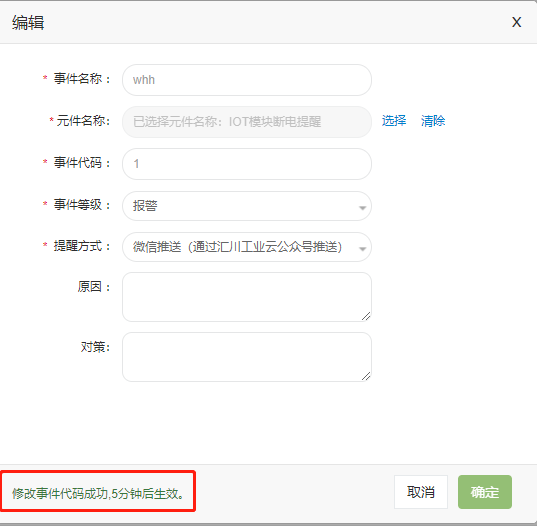Click the resize handle of the 对策 box
The width and height of the screenshot is (537, 526).
366,376
